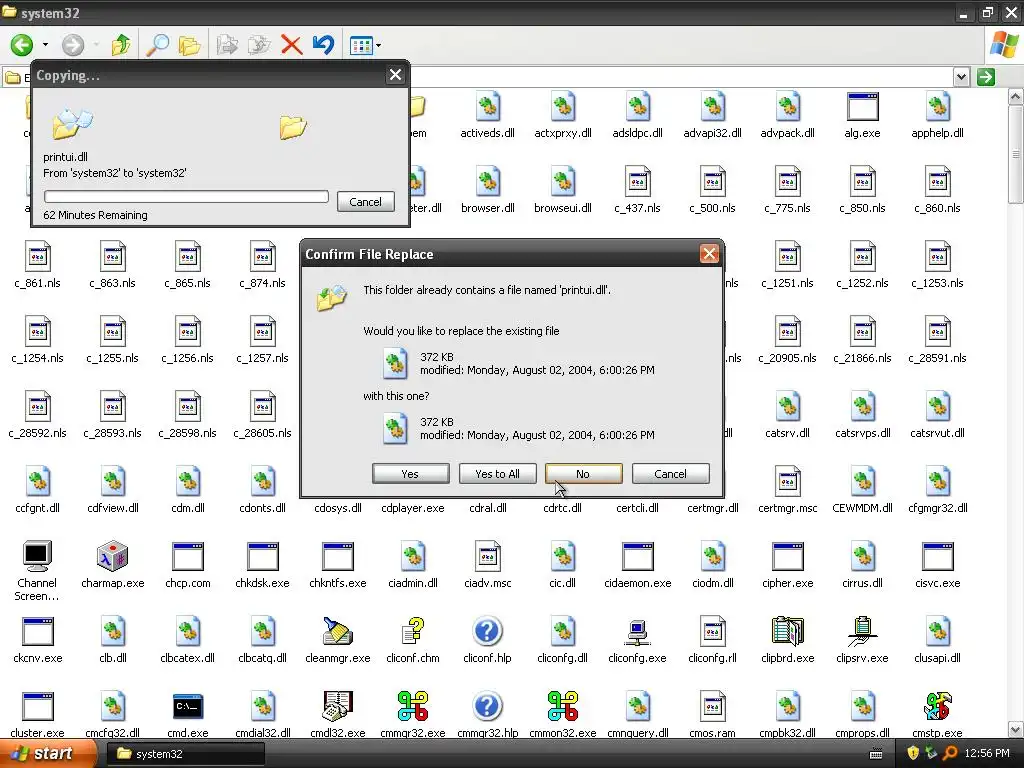Screen dimensions: 1024x768
Task: Select cmdl32.exe phone icon
Action: click(338, 707)
